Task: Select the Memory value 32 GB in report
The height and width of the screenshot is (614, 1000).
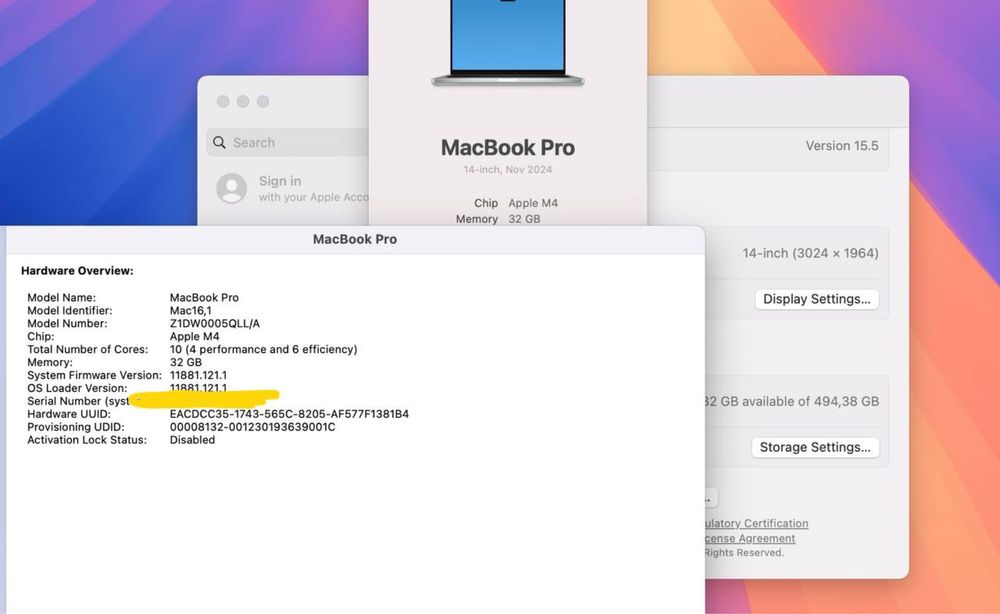Action: [x=186, y=362]
